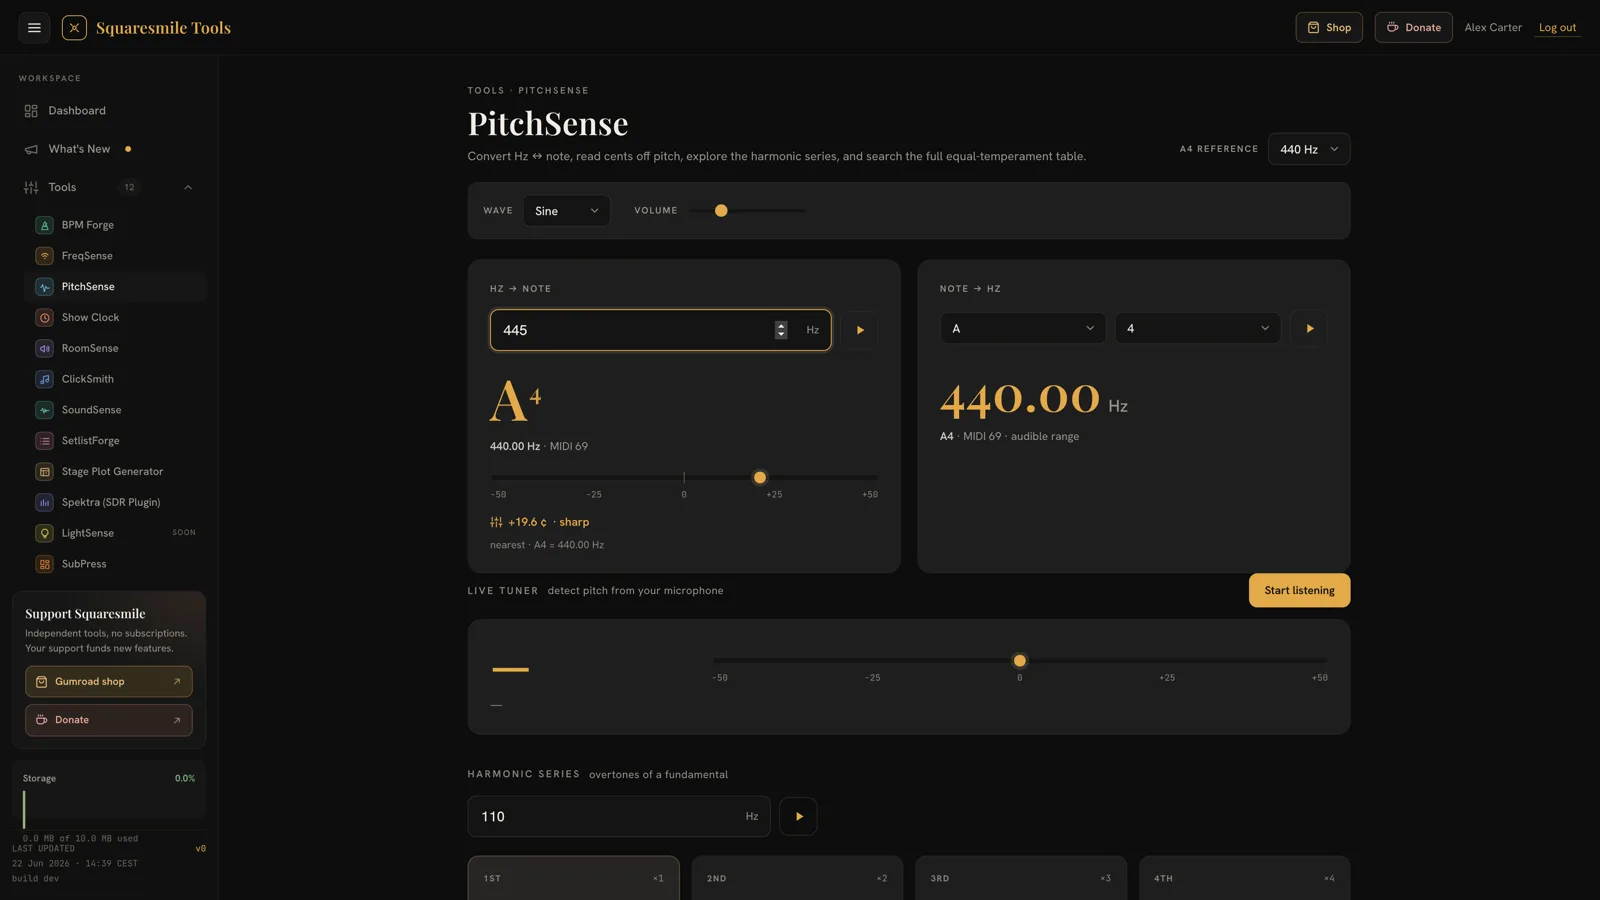
Task: Click the Squaresmile Tools logo icon
Action: [x=74, y=28]
